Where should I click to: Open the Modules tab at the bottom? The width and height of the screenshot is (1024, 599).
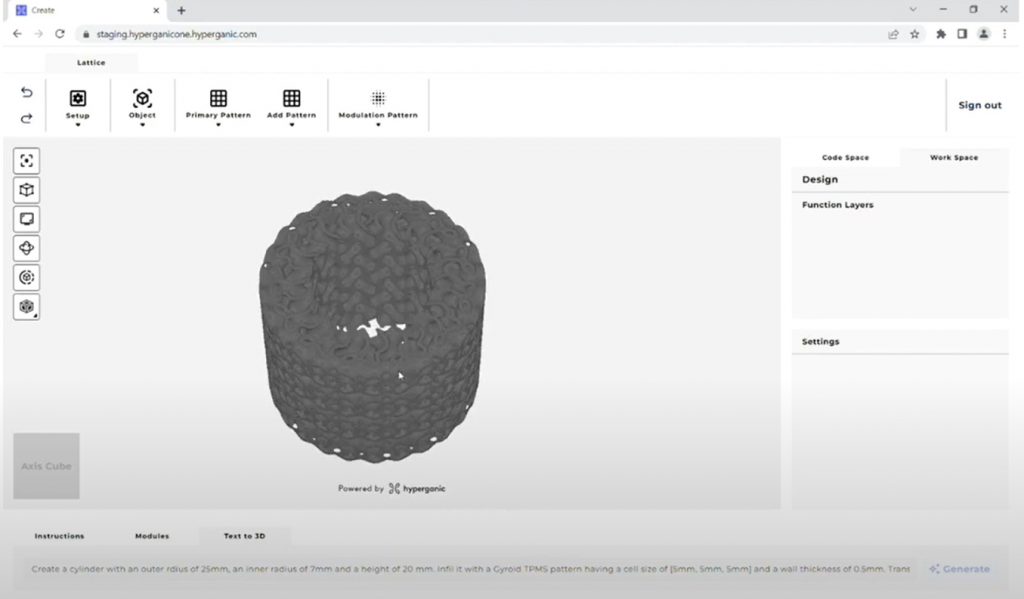coord(151,536)
